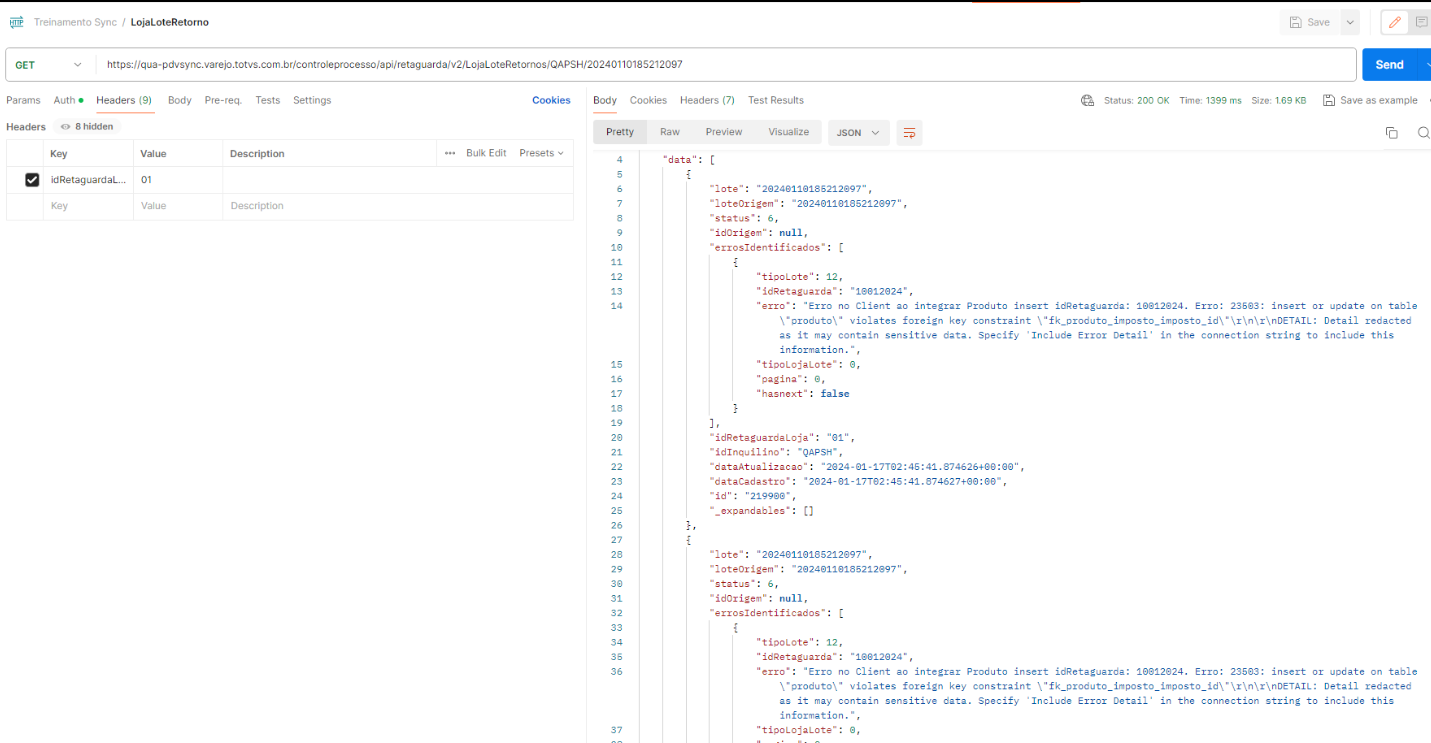Toggle the response word wrap icon
Viewport: 1431px width, 743px height.
[909, 133]
